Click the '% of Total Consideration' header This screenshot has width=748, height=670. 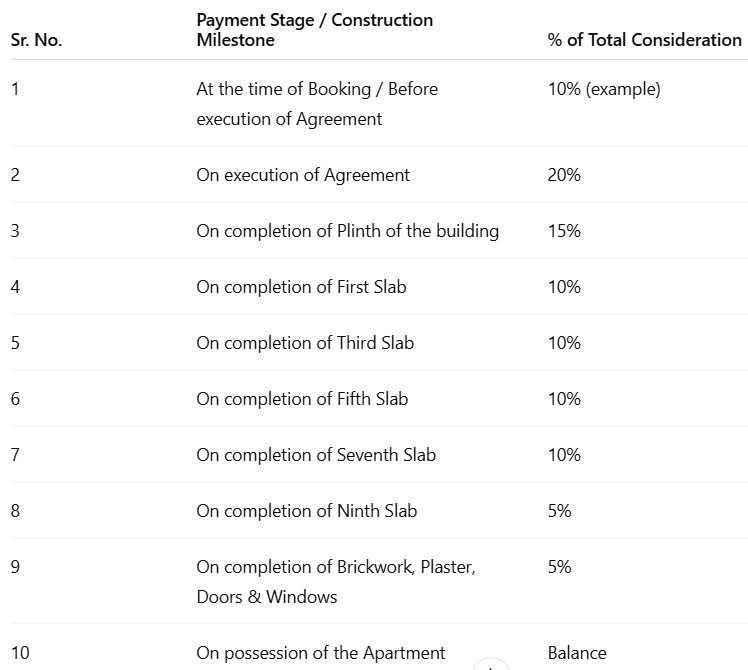[x=644, y=41]
